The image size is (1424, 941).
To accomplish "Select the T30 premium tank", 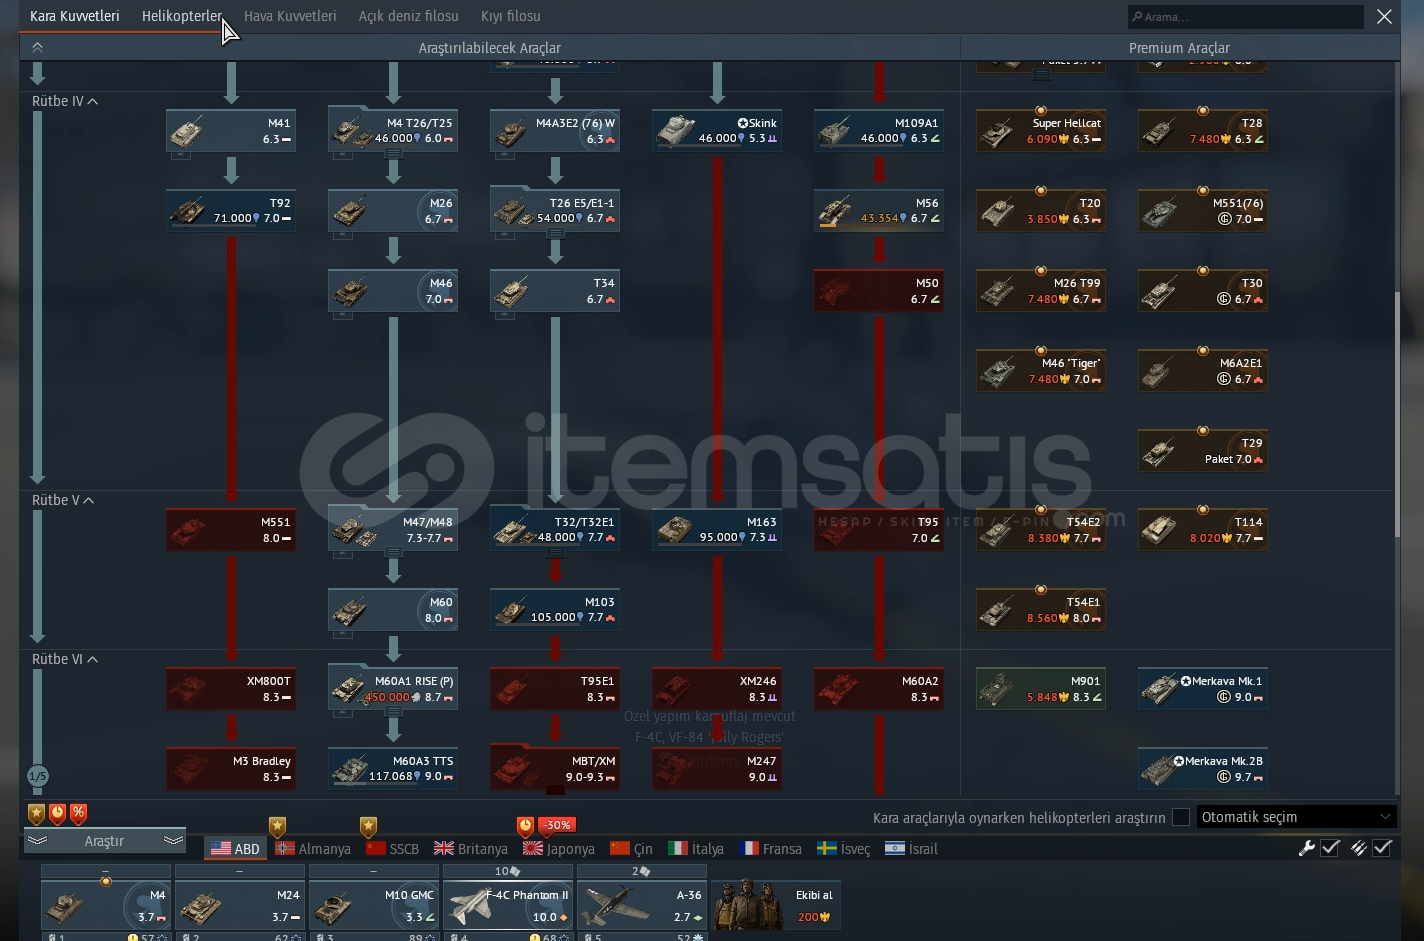I will pos(1203,291).
